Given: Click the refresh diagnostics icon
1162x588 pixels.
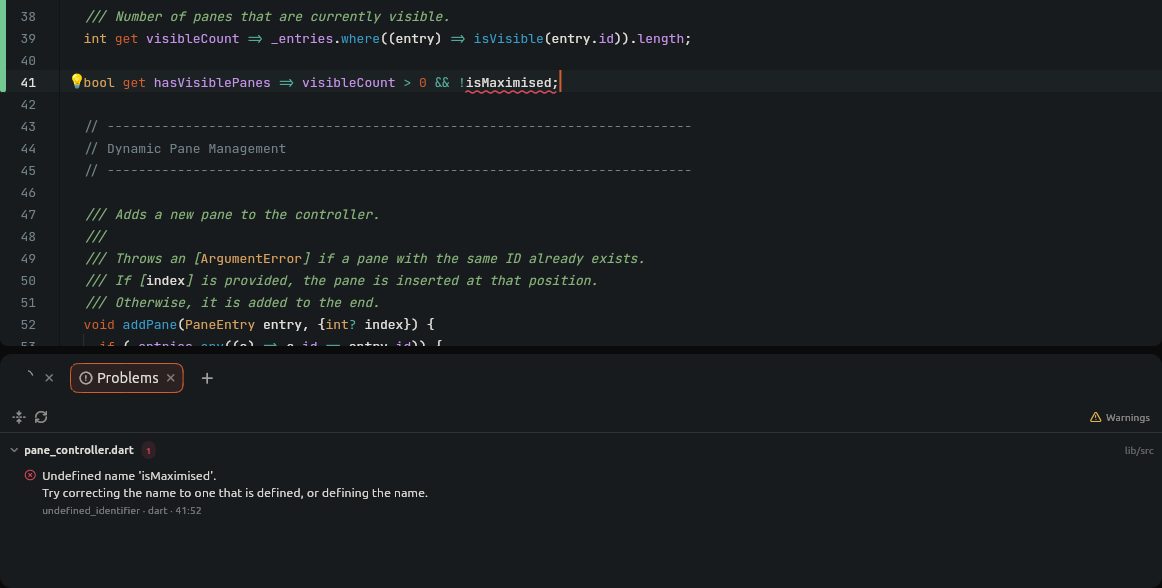Looking at the screenshot, I should point(42,417).
